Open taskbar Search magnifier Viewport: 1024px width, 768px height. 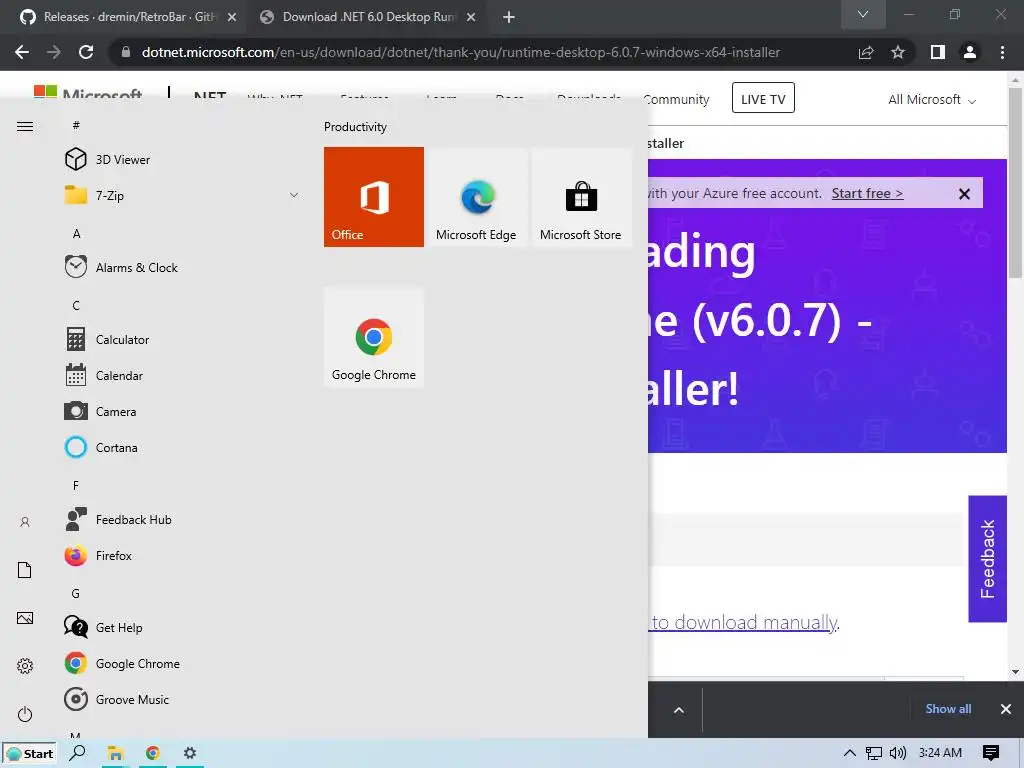tap(77, 753)
